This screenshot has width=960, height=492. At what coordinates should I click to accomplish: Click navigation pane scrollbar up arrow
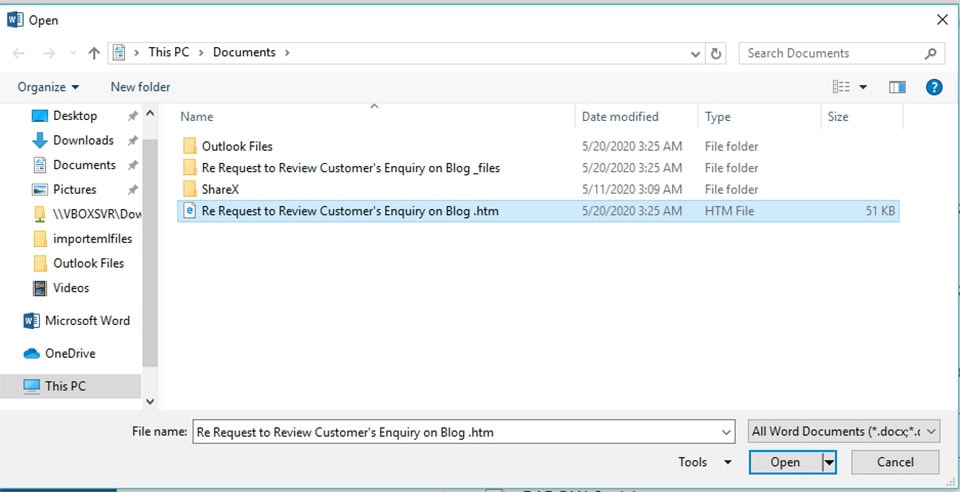point(150,113)
